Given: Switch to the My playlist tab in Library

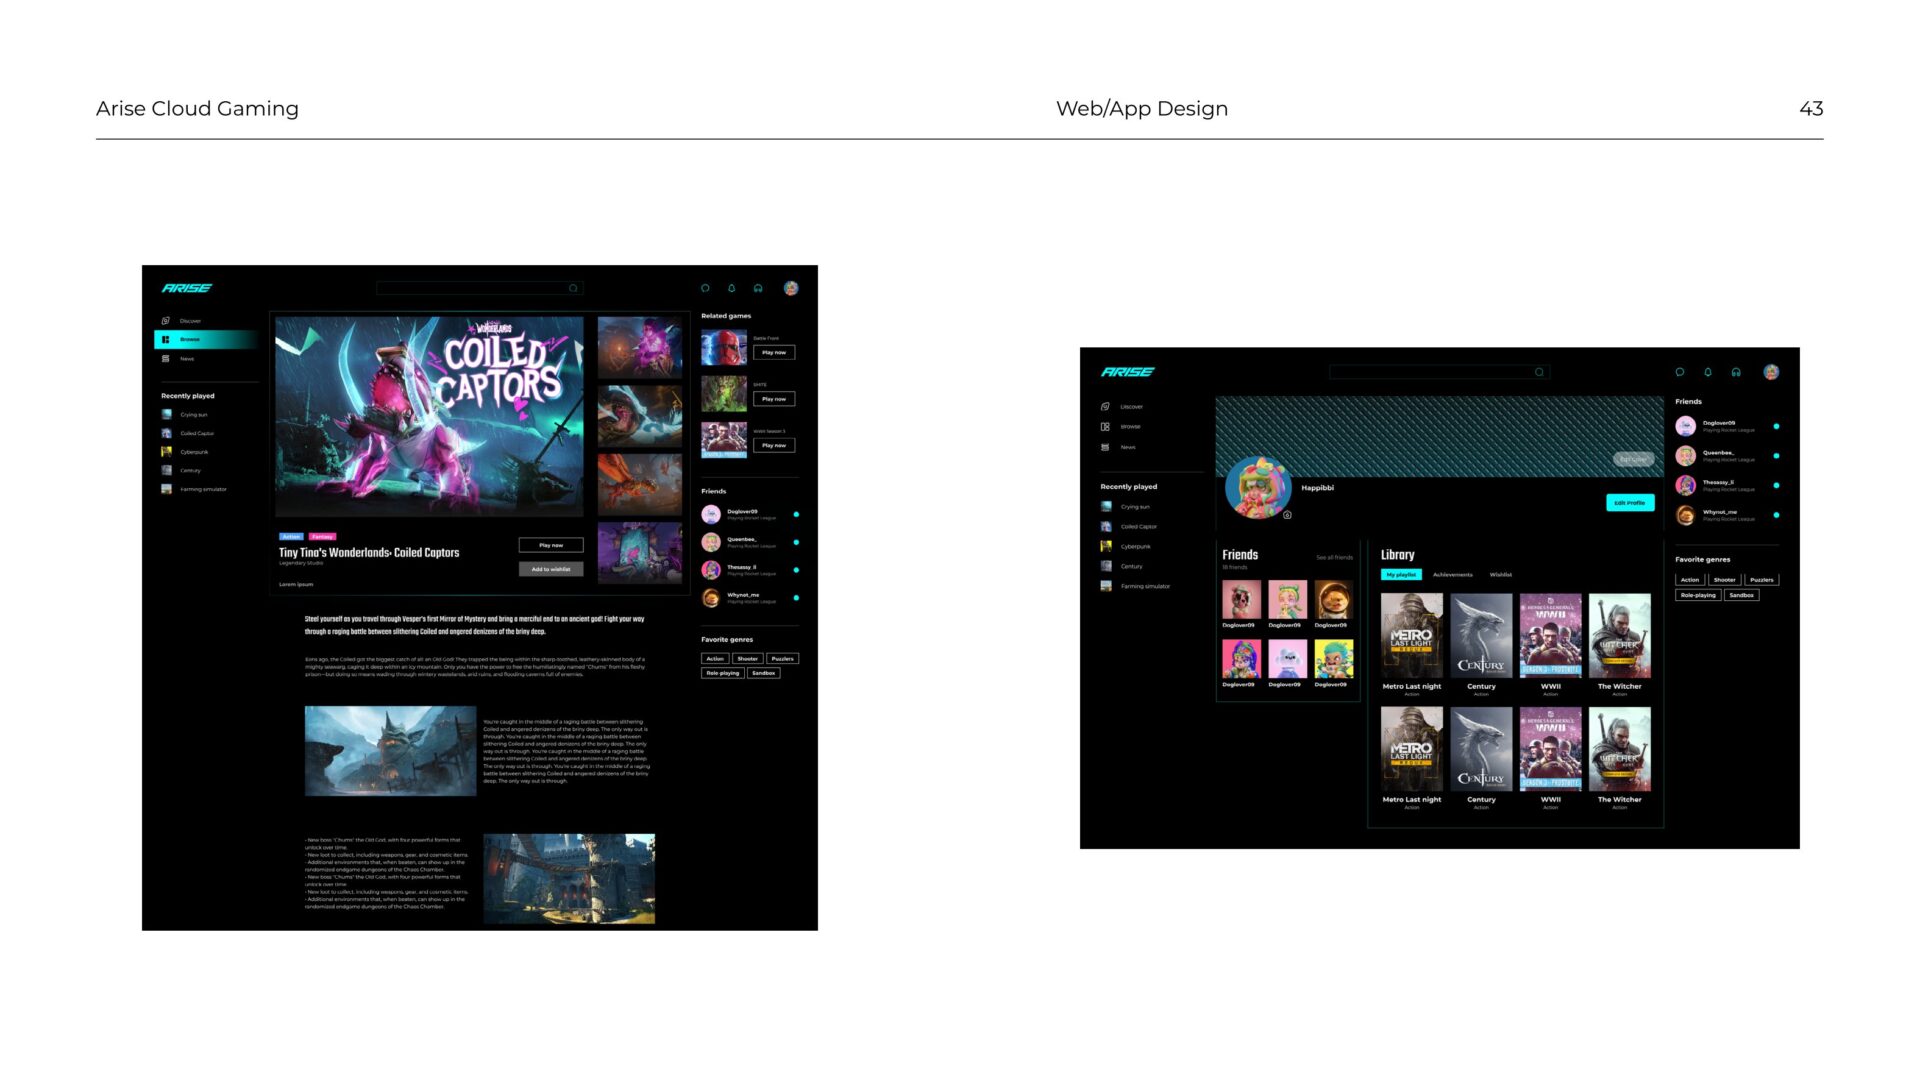Looking at the screenshot, I should tap(1401, 575).
